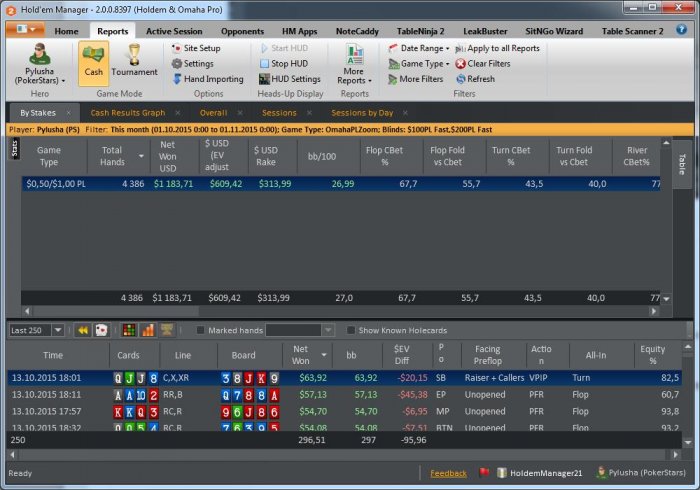Image resolution: width=700 pixels, height=490 pixels.
Task: Switch to Sessions by Day report tab
Action: 362,113
